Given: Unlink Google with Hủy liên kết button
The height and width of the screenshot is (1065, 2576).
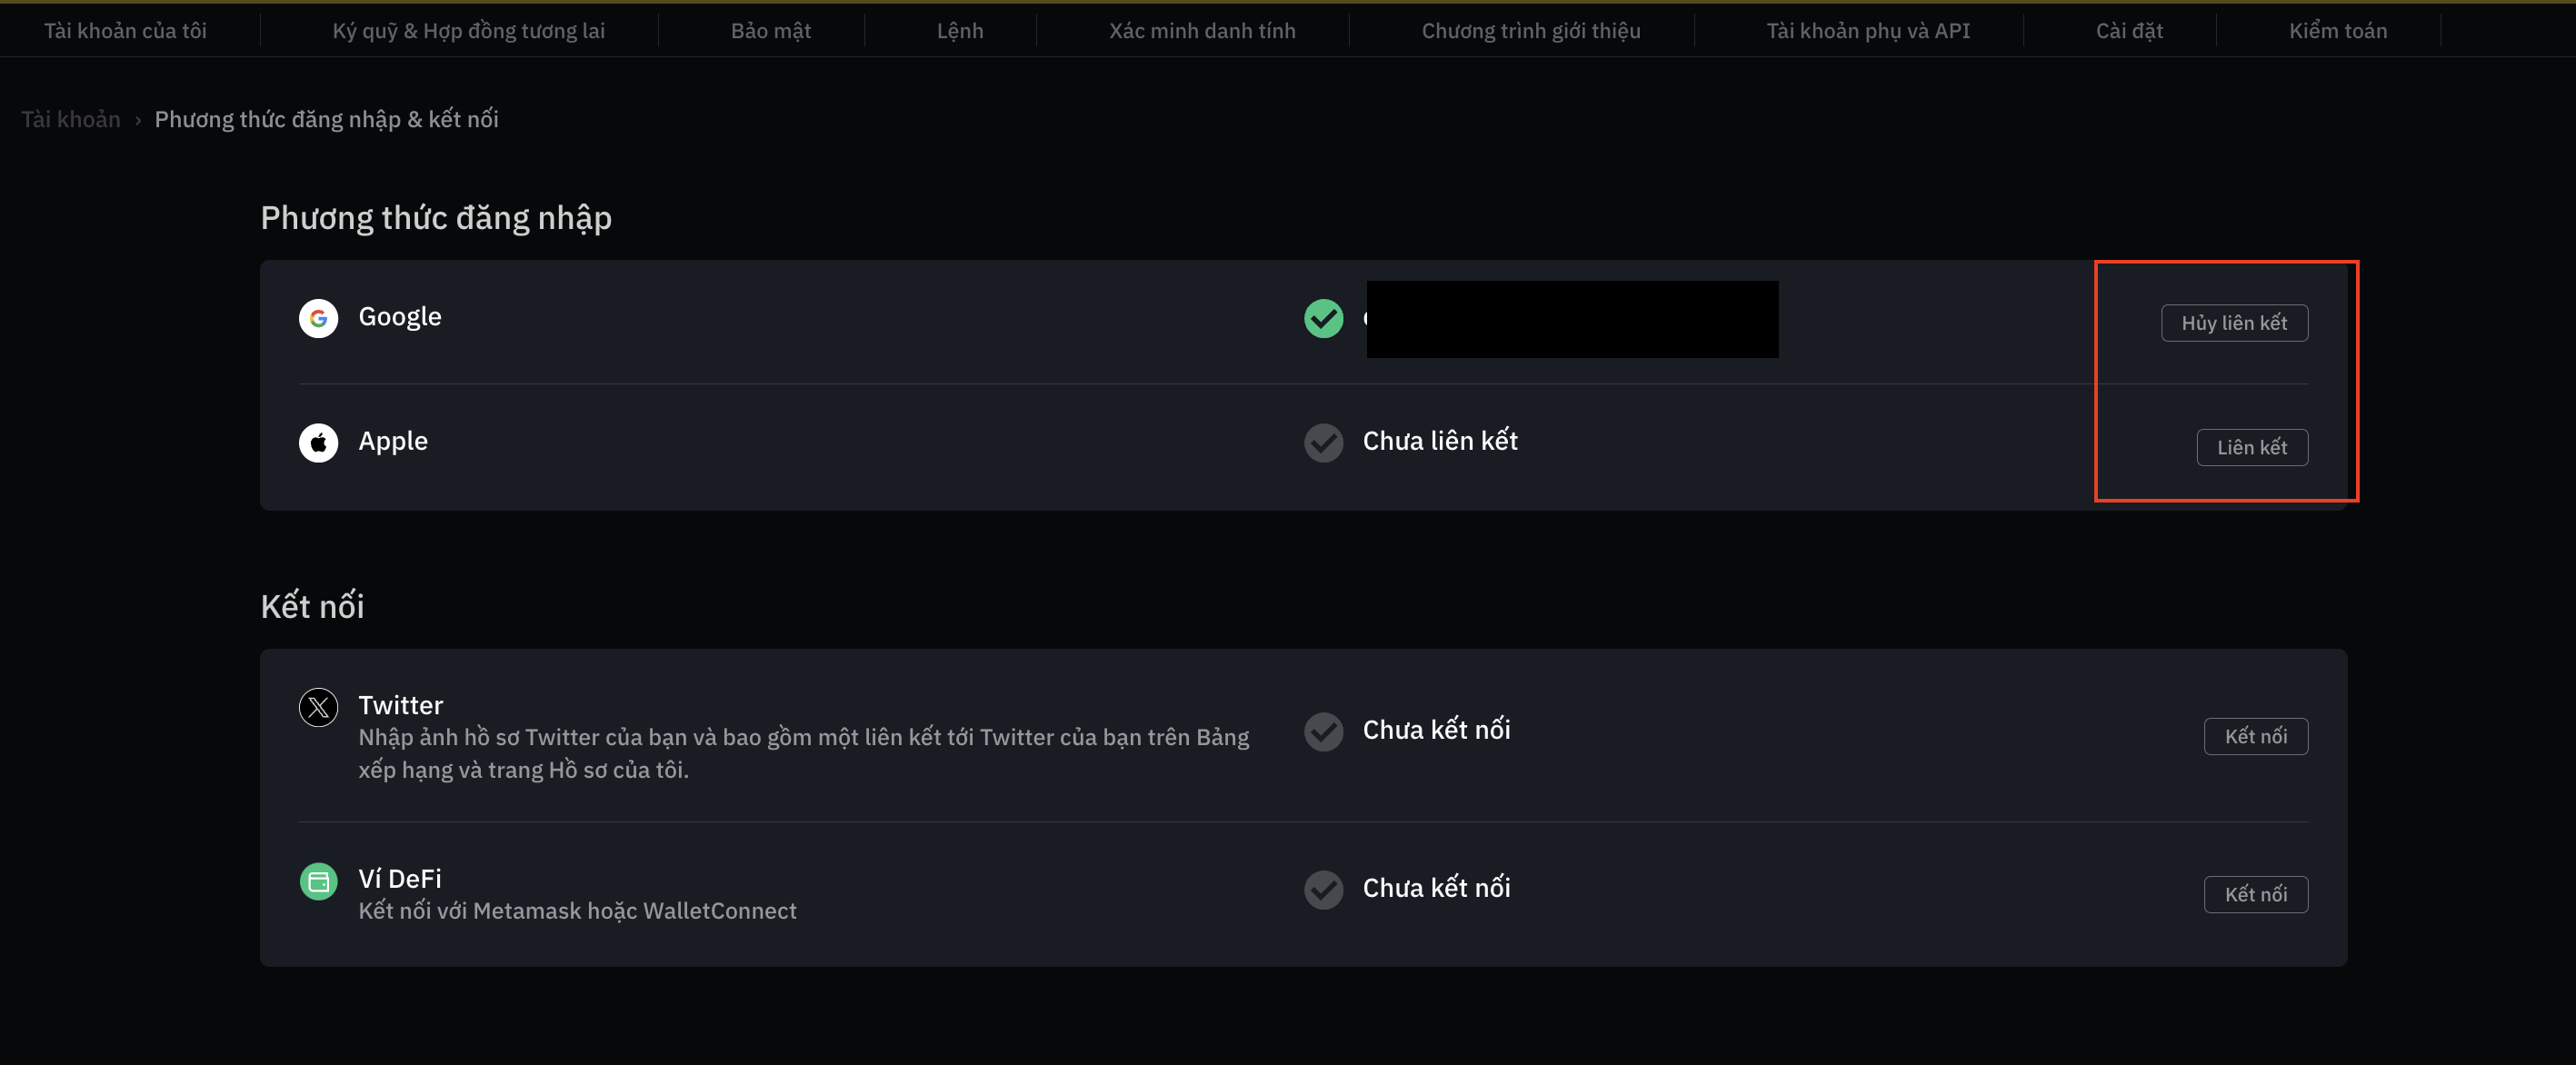Looking at the screenshot, I should 2234,323.
